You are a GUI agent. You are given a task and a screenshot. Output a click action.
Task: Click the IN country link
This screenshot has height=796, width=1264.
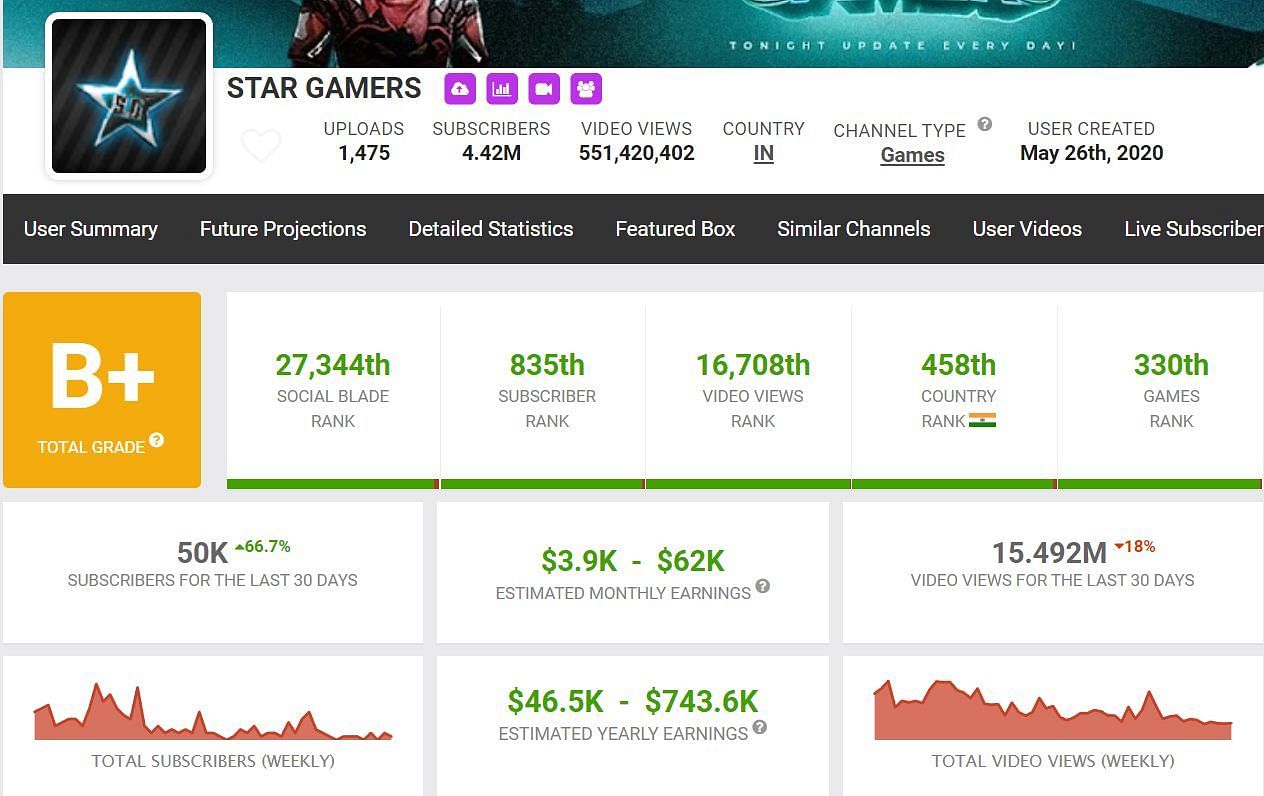click(x=764, y=154)
